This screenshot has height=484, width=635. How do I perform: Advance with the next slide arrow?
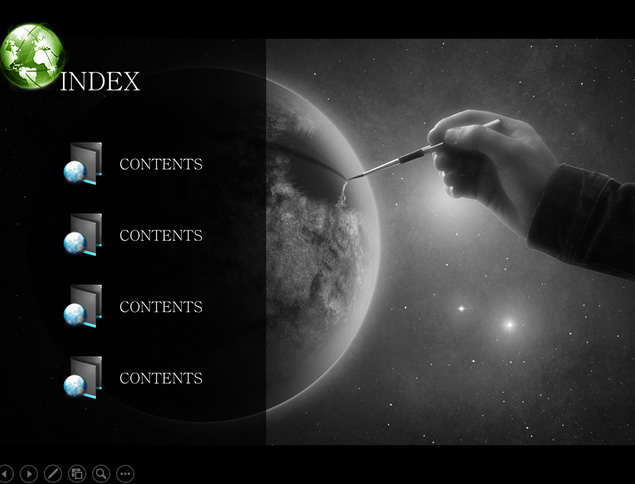click(29, 473)
